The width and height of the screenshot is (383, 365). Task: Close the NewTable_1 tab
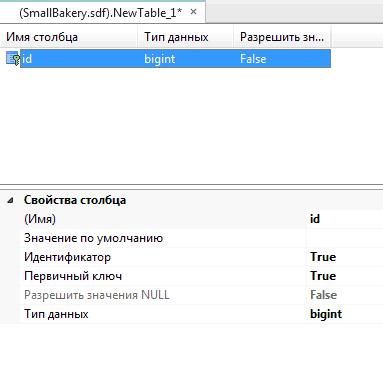[x=193, y=12]
